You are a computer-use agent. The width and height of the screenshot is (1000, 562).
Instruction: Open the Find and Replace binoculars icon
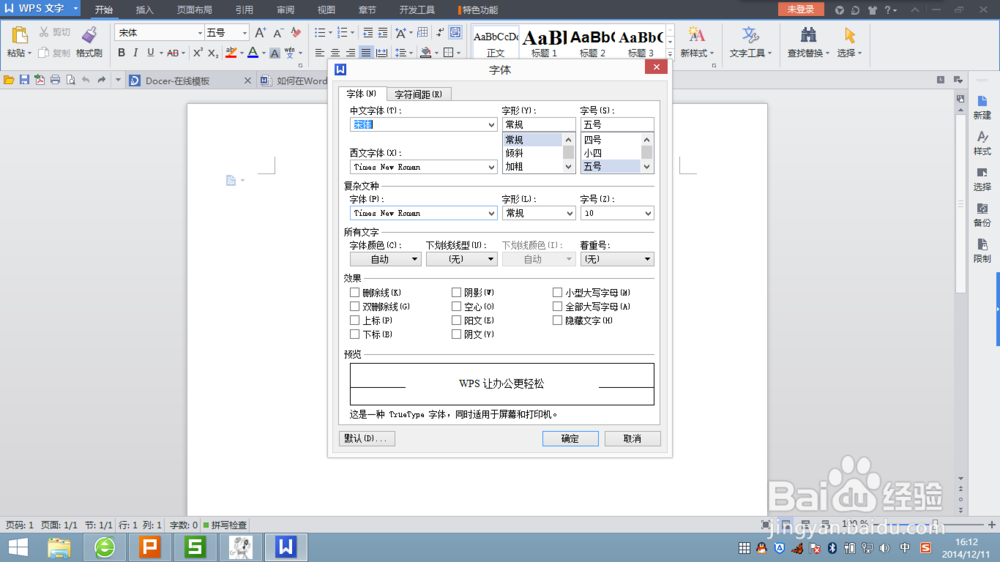click(x=808, y=35)
